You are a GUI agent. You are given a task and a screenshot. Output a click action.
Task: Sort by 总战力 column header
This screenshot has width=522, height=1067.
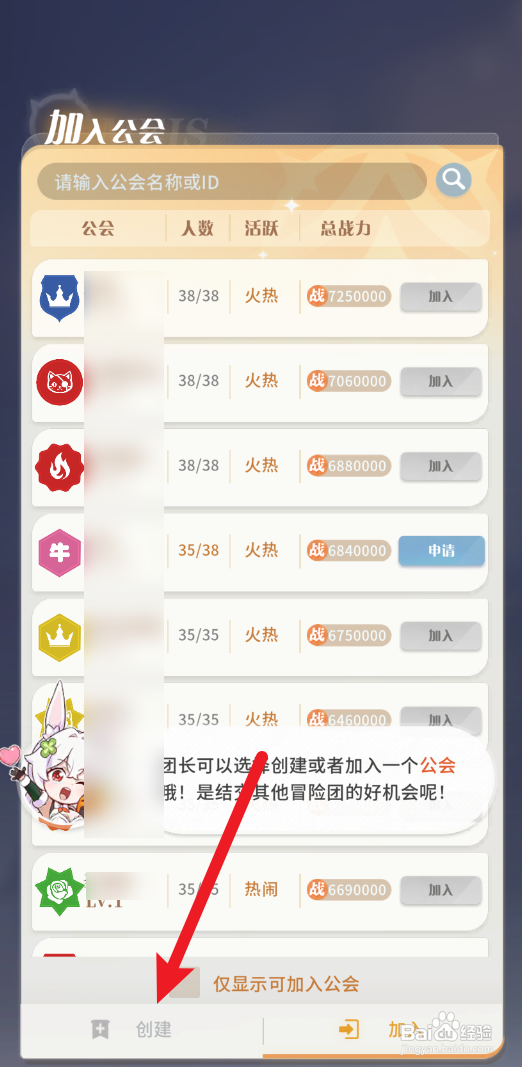click(x=346, y=228)
